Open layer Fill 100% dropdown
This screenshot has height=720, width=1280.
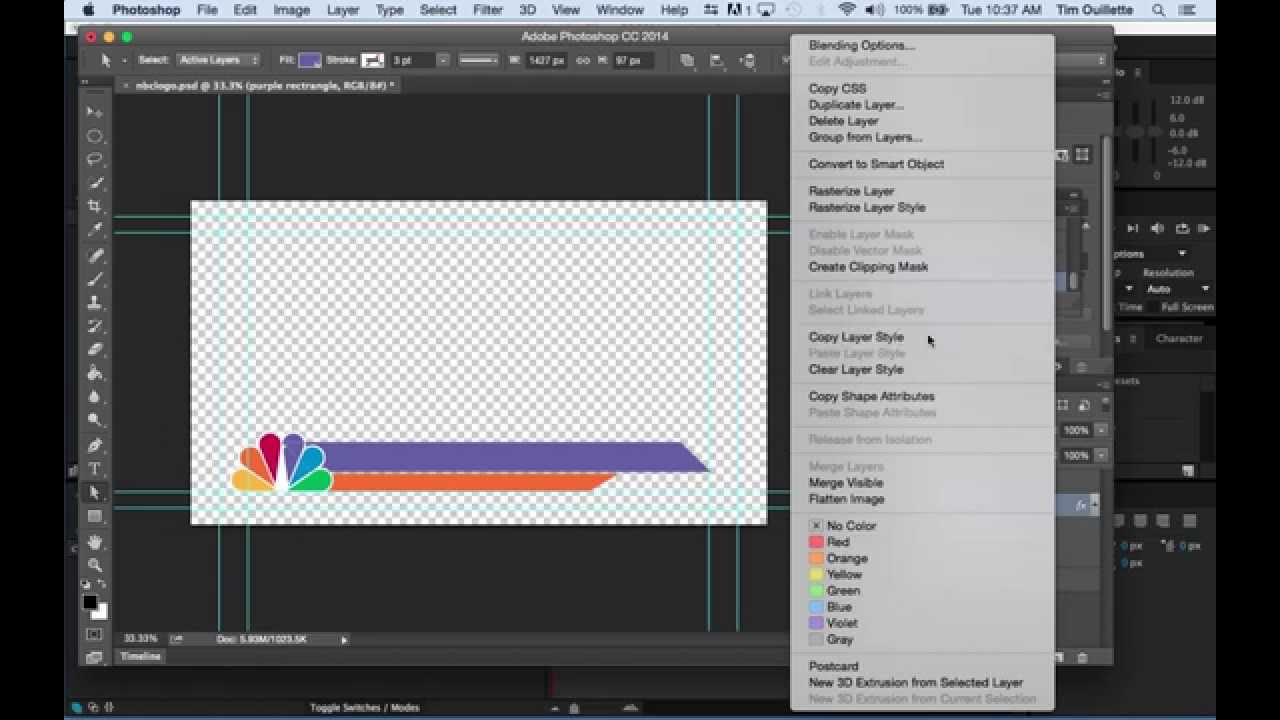[1101, 455]
